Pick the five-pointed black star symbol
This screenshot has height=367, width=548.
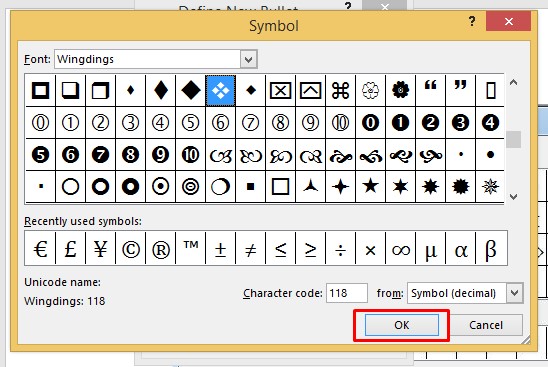(371, 187)
